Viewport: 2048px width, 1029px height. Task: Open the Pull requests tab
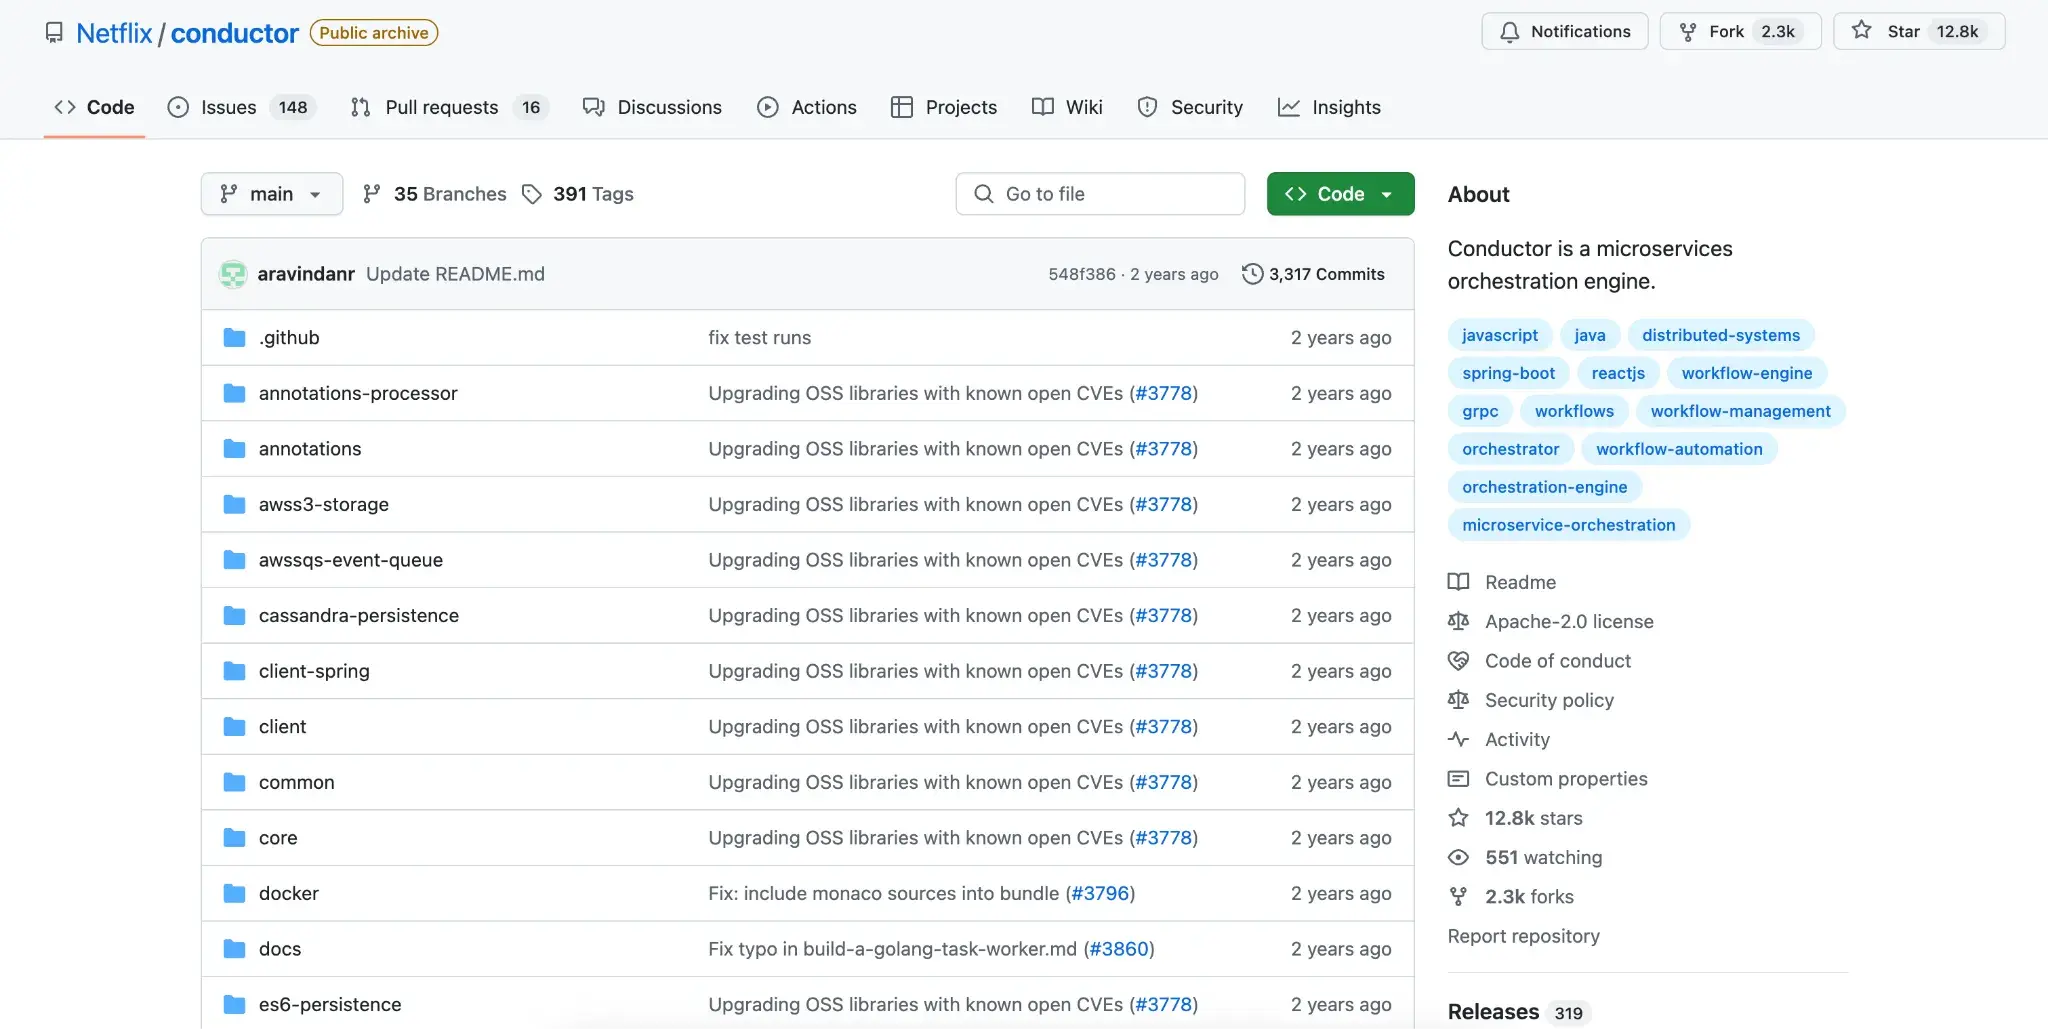click(x=450, y=107)
